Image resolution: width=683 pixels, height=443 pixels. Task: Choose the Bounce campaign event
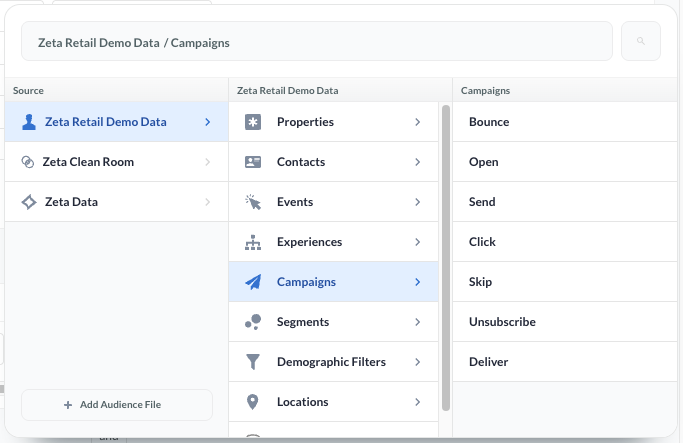pos(565,122)
